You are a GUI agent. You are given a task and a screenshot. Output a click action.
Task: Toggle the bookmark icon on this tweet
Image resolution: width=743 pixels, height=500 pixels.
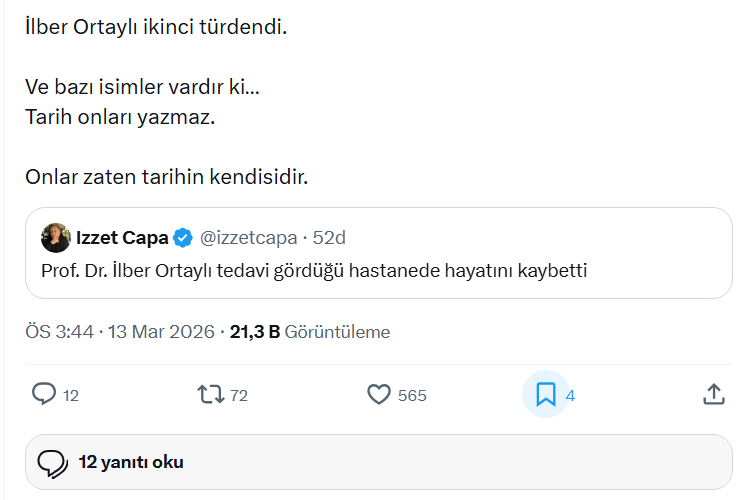546,394
